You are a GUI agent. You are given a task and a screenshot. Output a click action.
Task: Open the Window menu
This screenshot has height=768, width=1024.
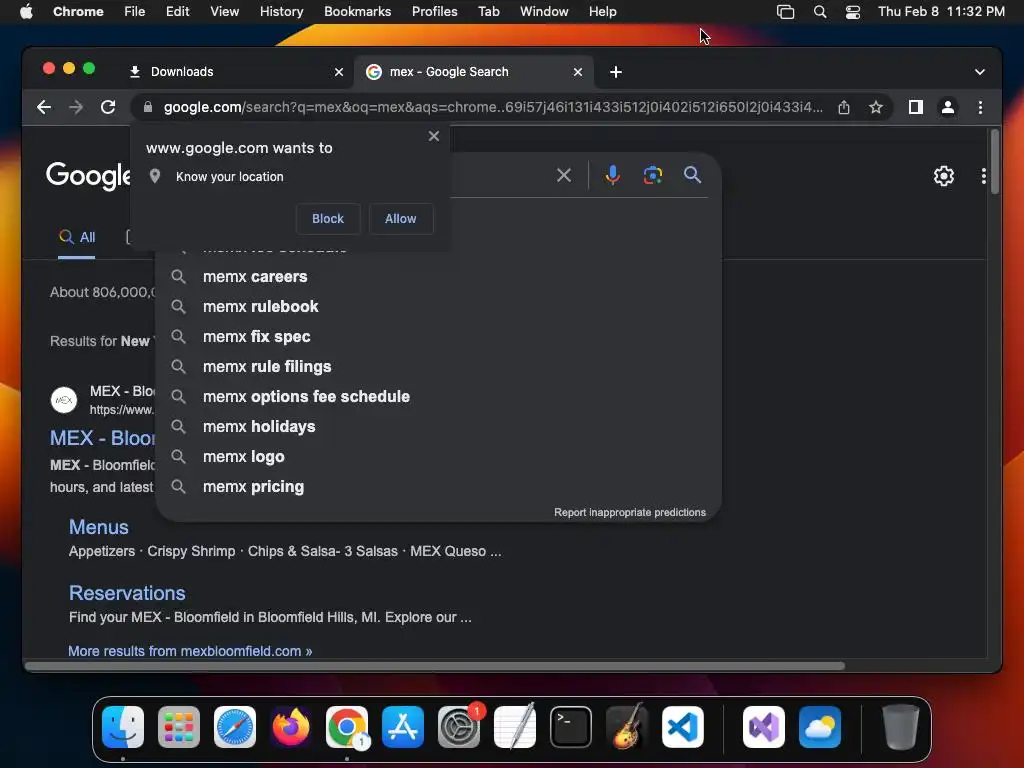[544, 12]
